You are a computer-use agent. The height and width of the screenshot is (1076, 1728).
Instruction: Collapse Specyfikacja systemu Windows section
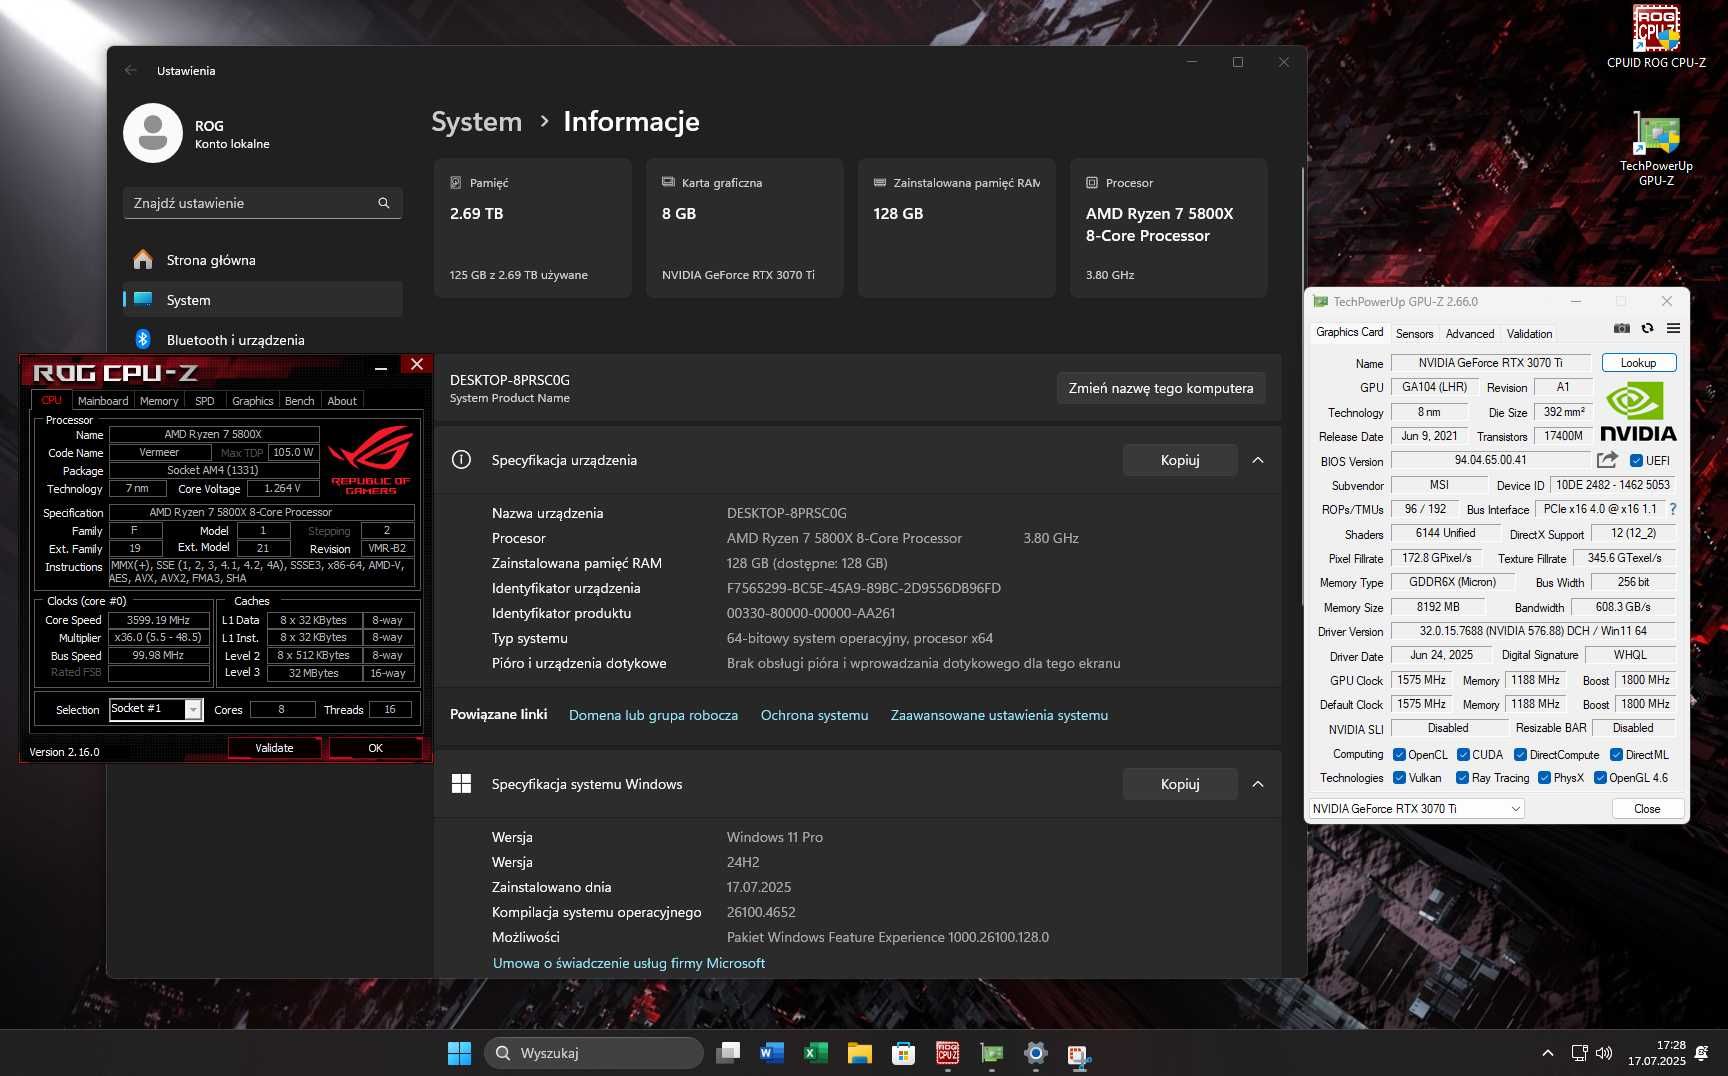(x=1258, y=784)
